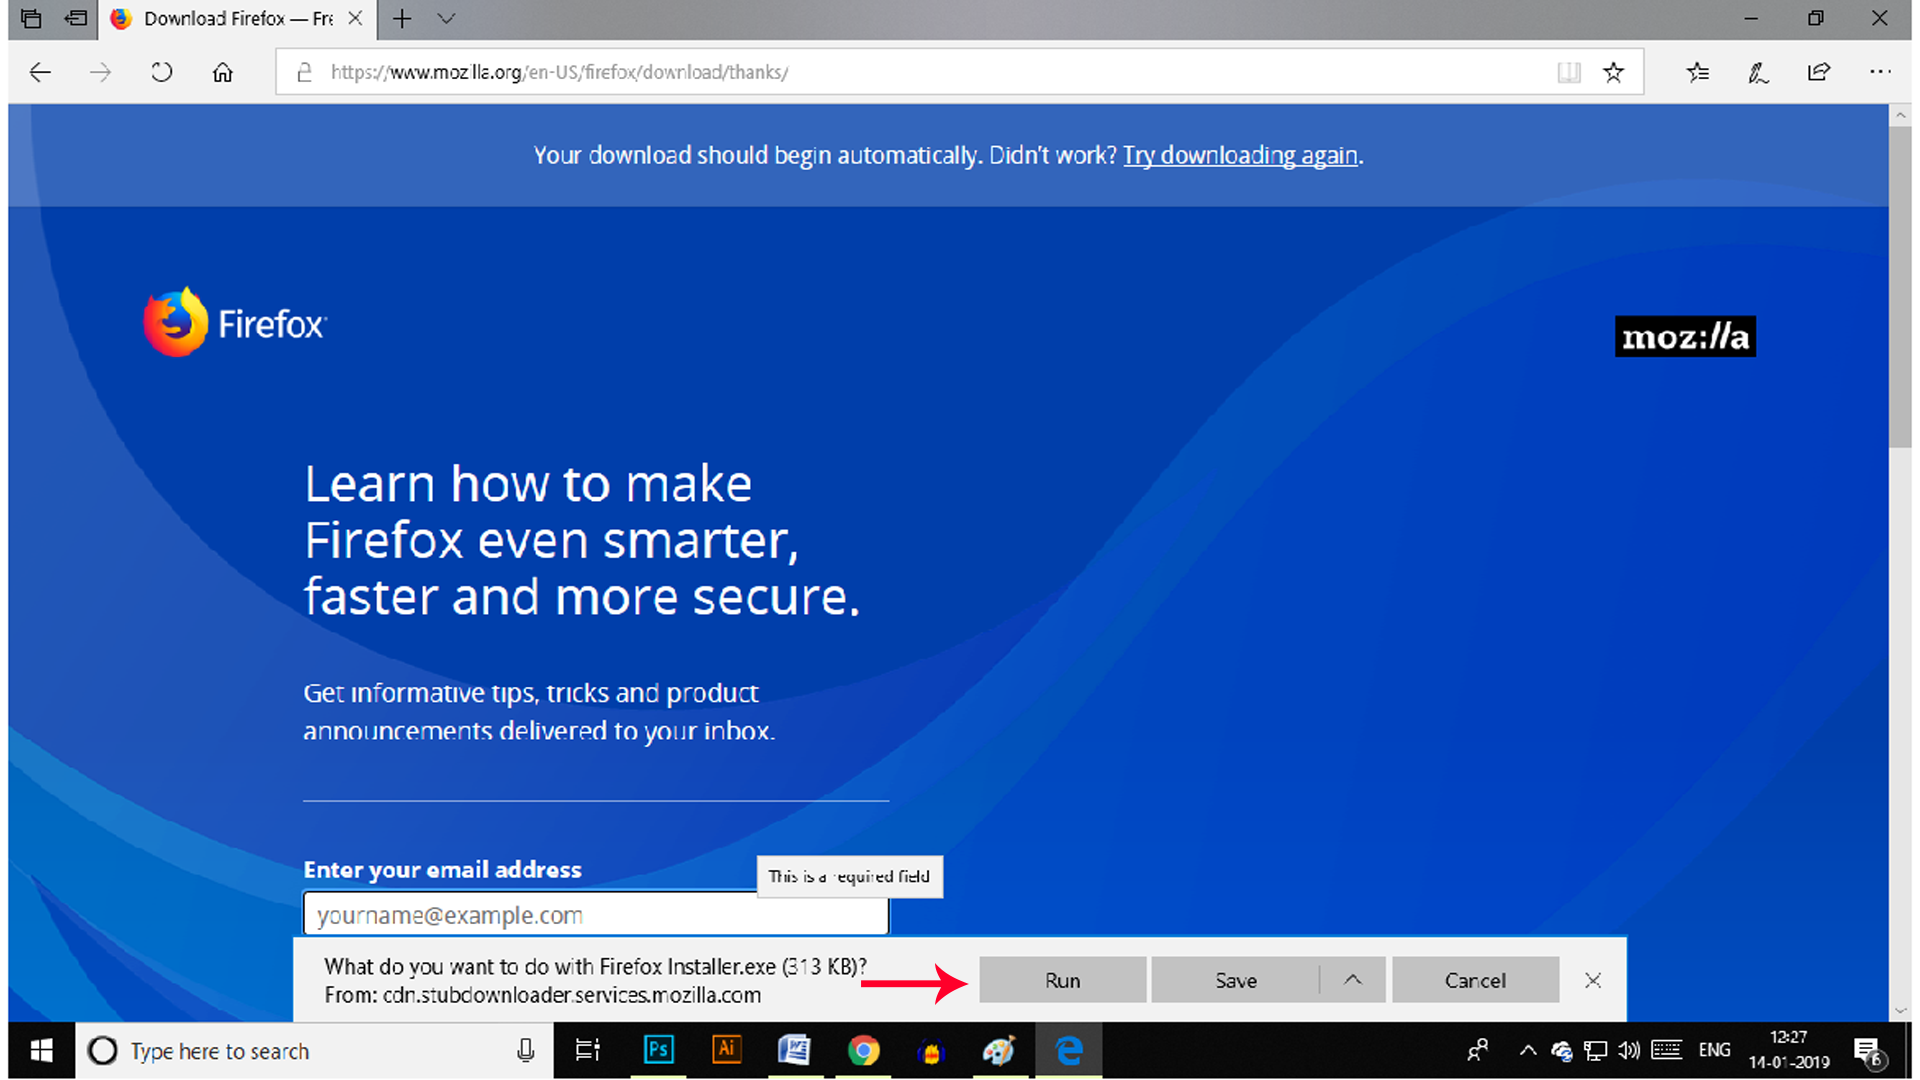Screen dimensions: 1920x1080
Task: Add page to favorites with star icon
Action: [x=1613, y=72]
